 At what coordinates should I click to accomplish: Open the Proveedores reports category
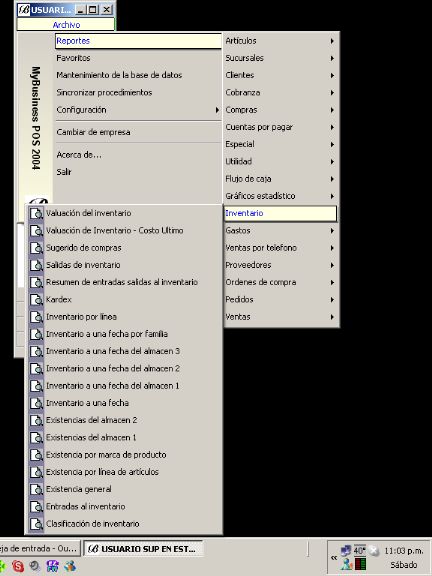[x=280, y=265]
